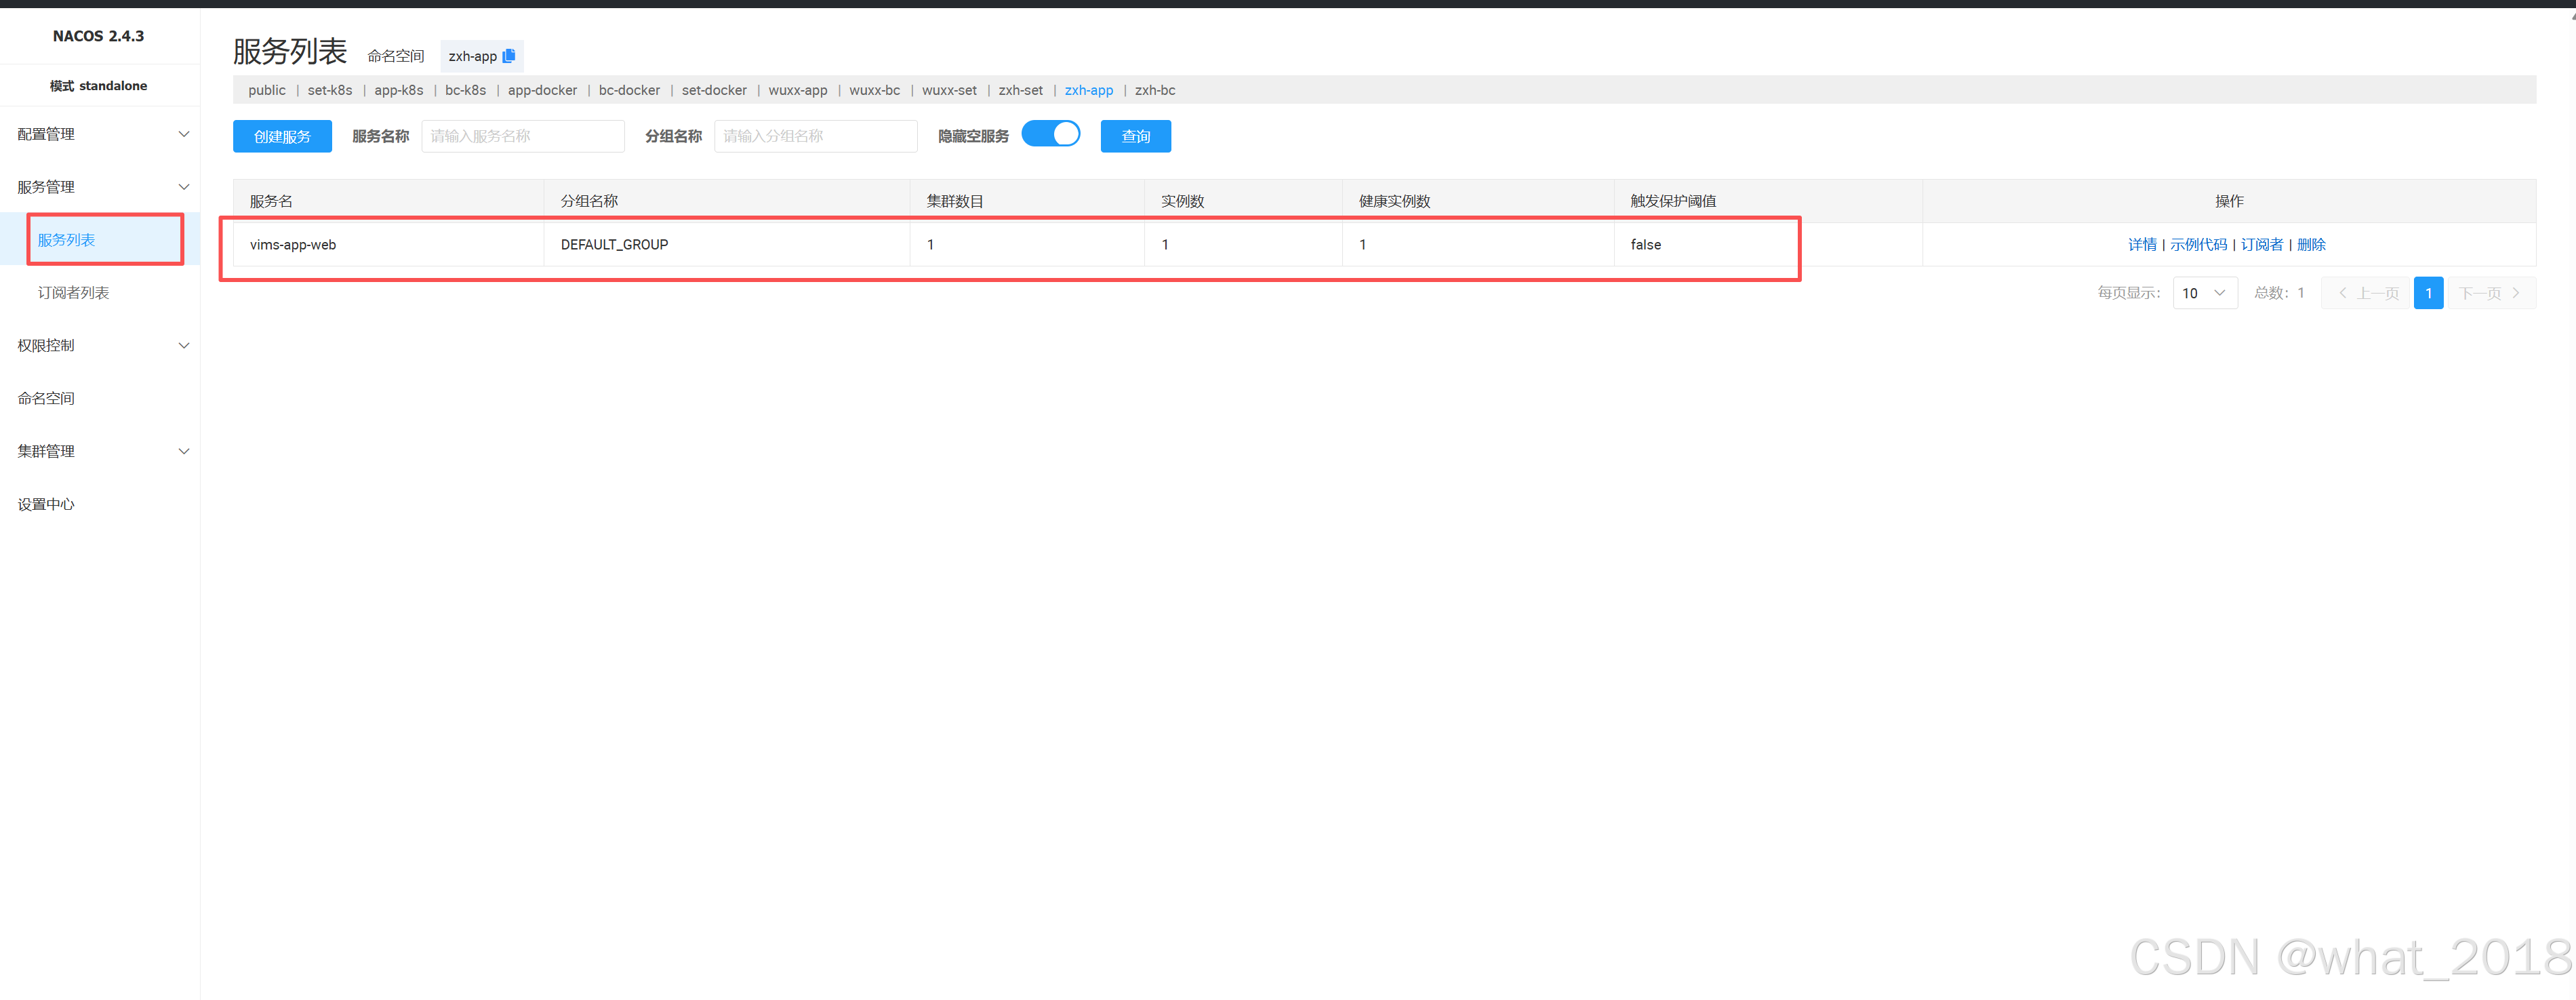2576x1000 pixels.
Task: Switch to the public namespace tab
Action: click(267, 90)
